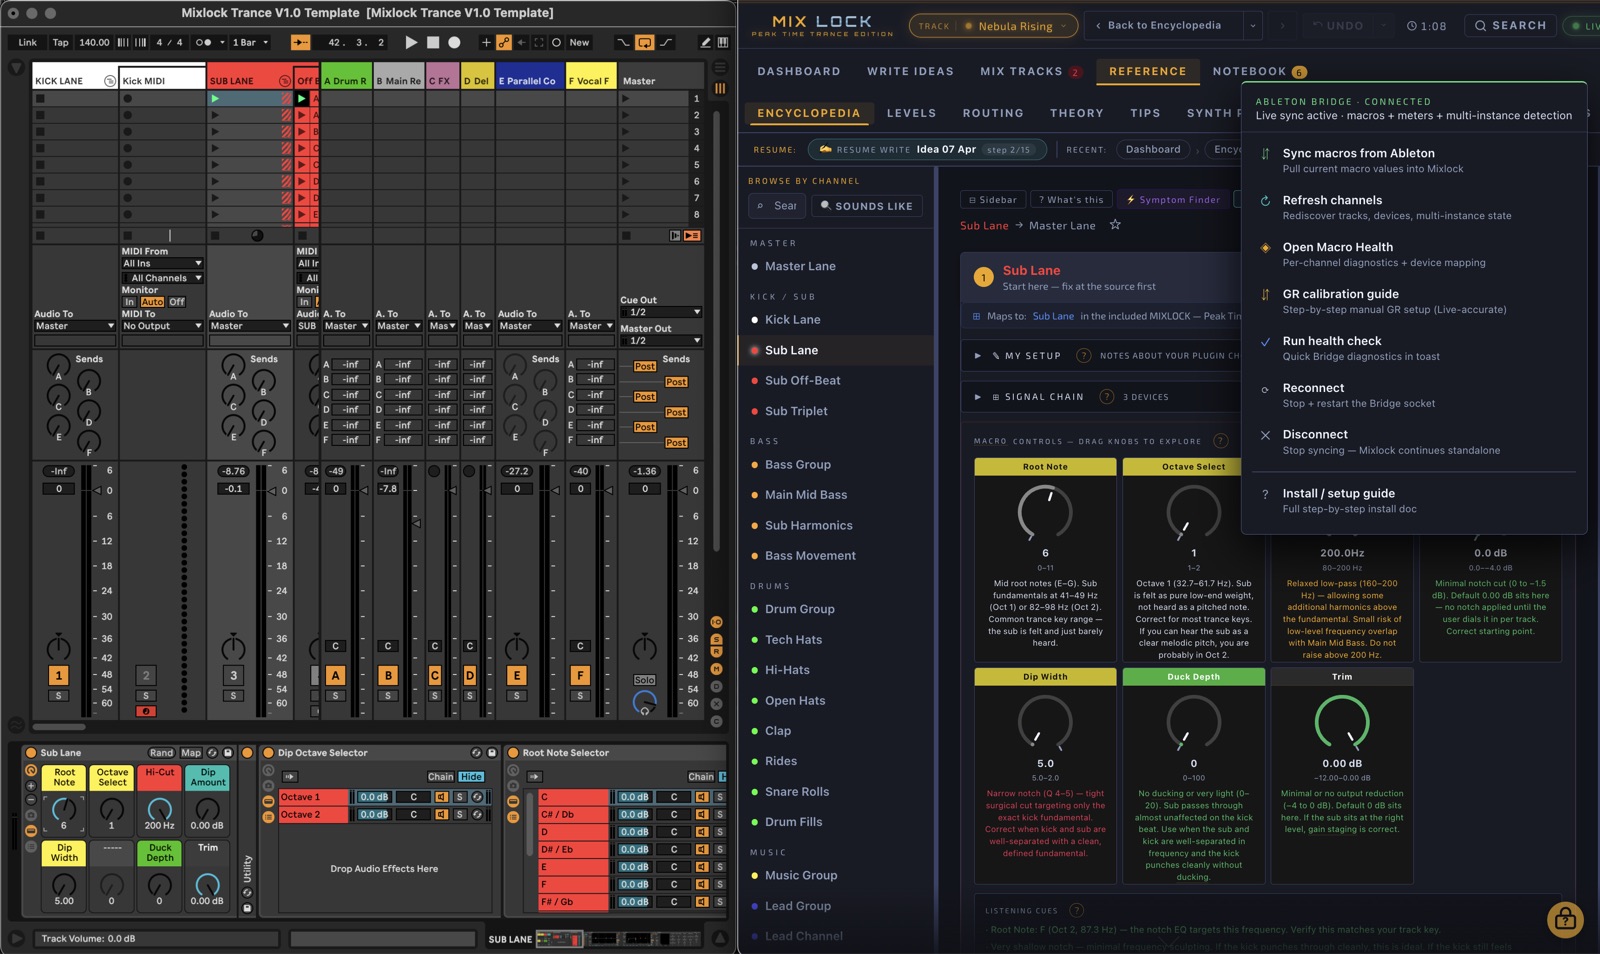Toggle the Sub Lane rack device on/off

coord(30,753)
